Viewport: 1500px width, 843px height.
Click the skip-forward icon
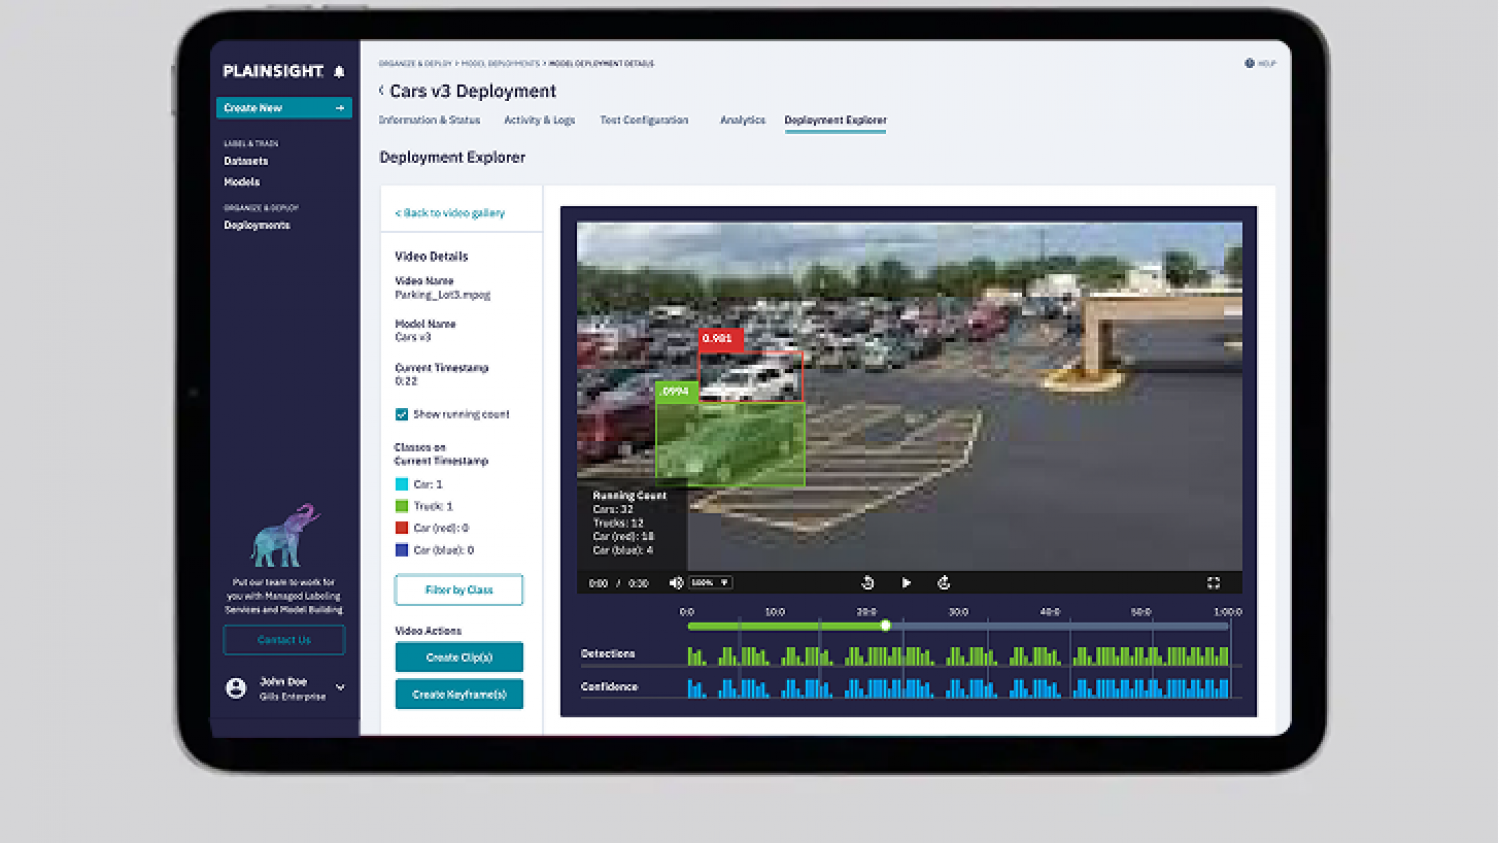(943, 583)
